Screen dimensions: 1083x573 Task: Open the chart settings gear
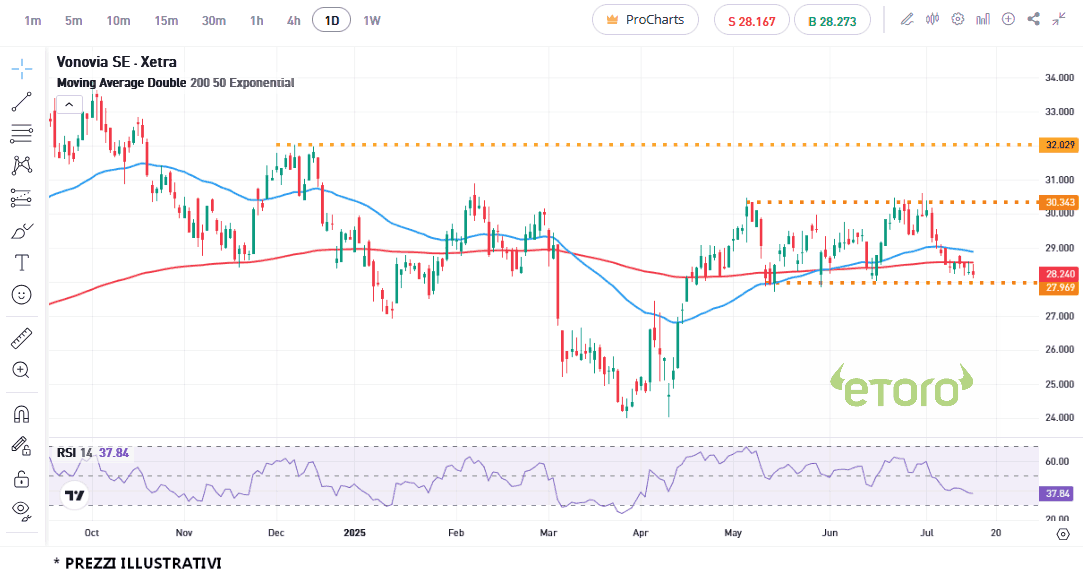point(958,19)
